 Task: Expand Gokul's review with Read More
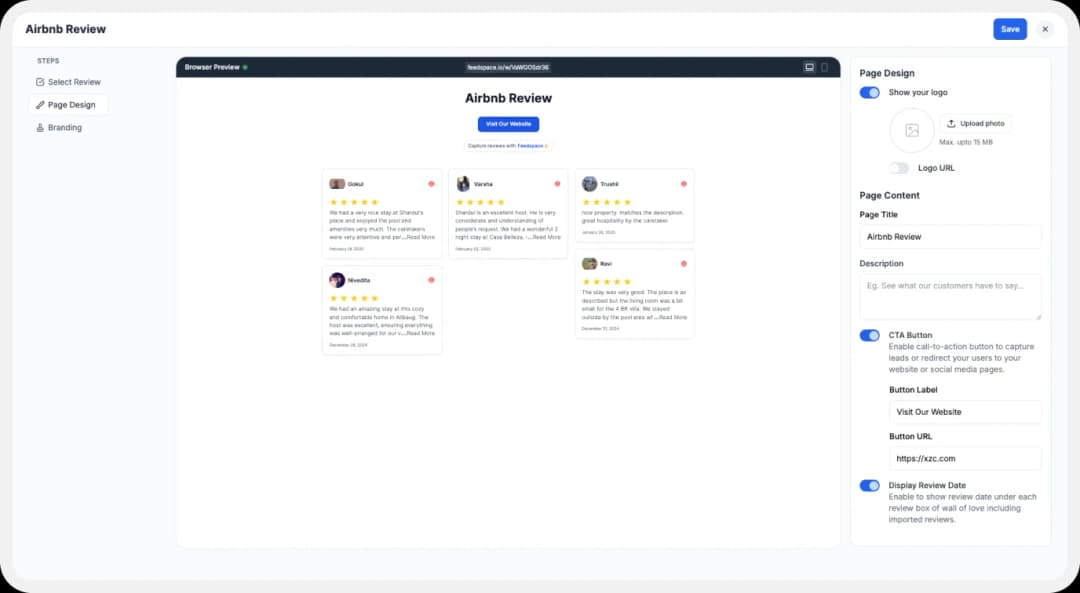pos(420,237)
